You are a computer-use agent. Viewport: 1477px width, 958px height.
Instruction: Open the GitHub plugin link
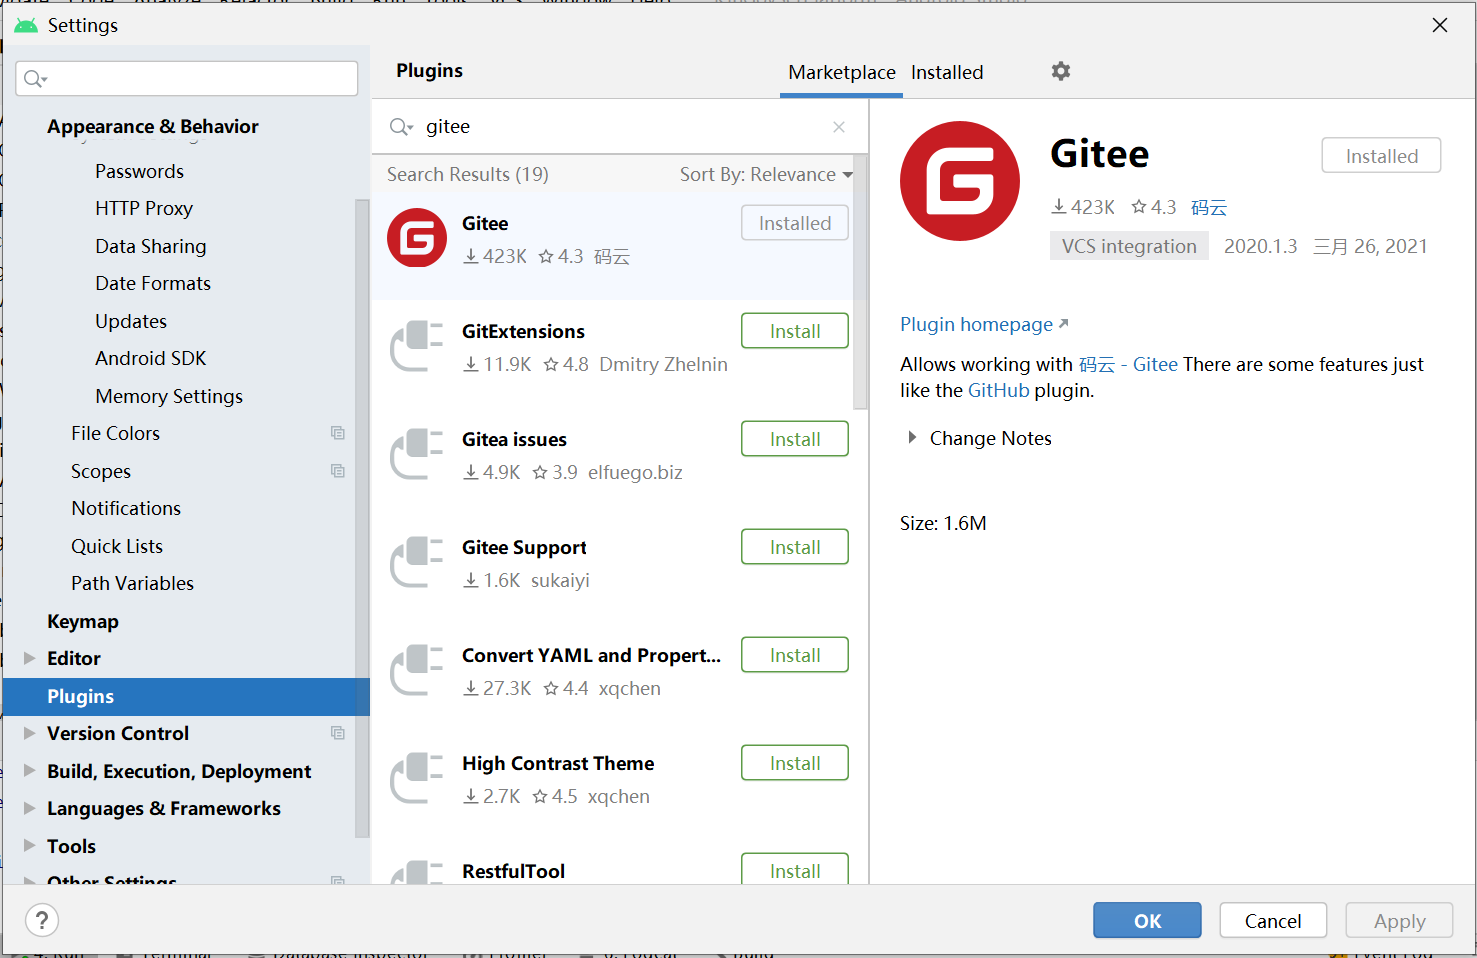tap(998, 390)
